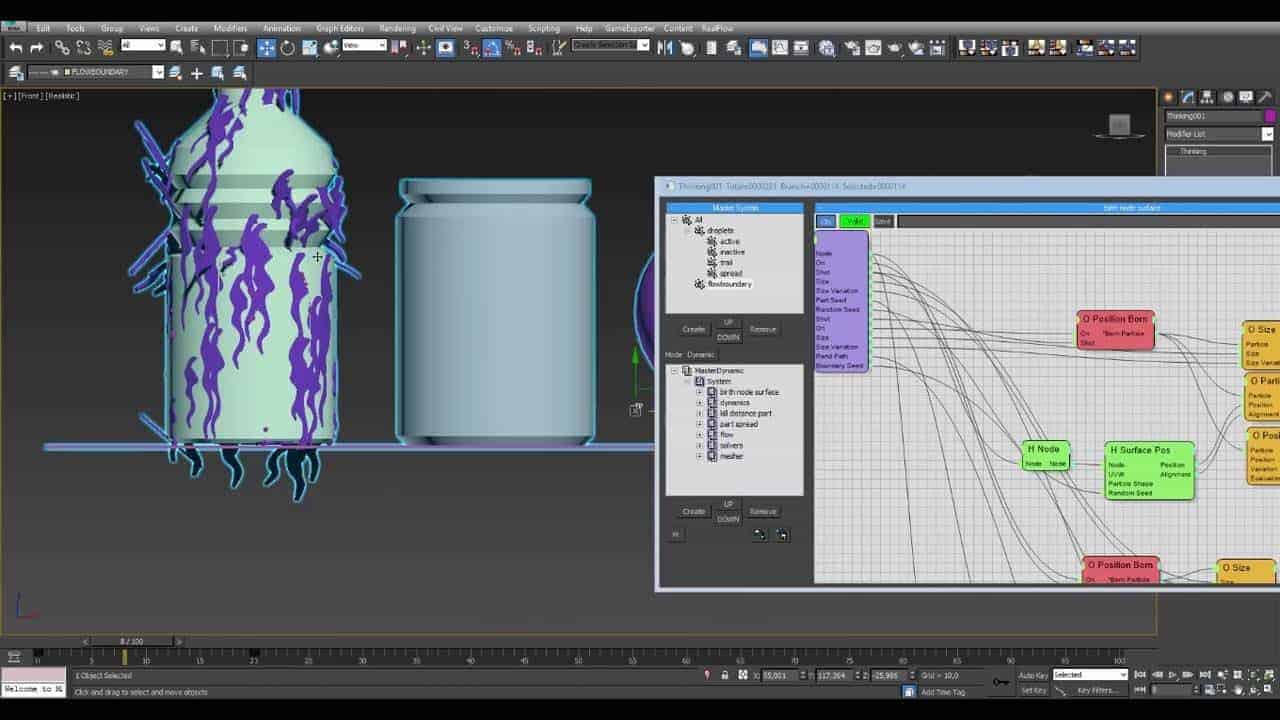Open the Utilities hammer panel tab
1280x720 pixels.
1265,97
